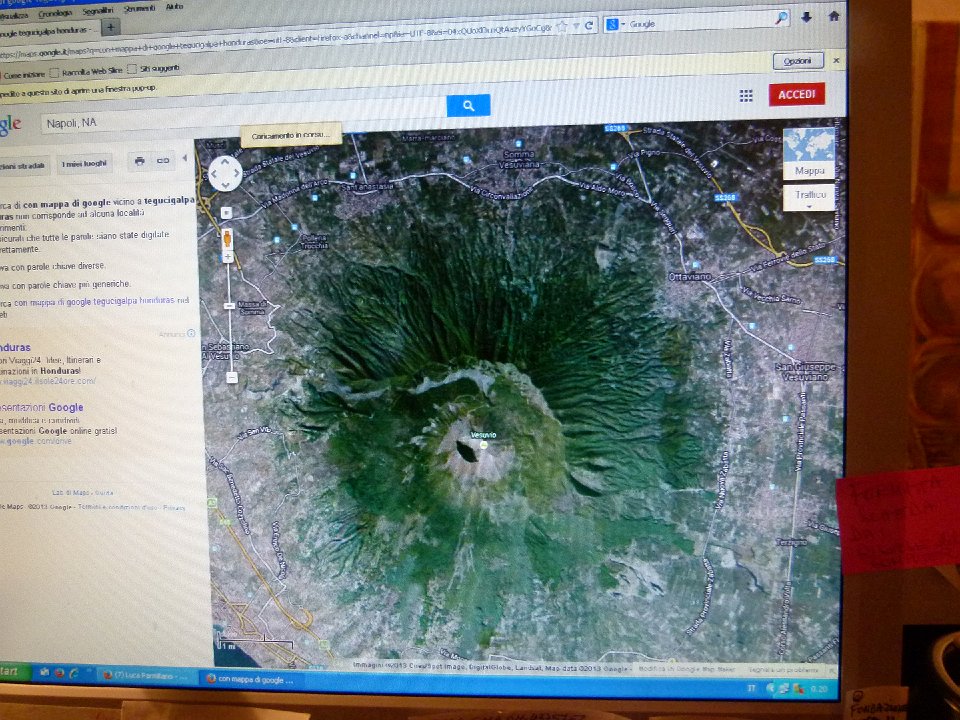Open the Traffico layer dropdown
The image size is (960, 720).
pos(809,198)
